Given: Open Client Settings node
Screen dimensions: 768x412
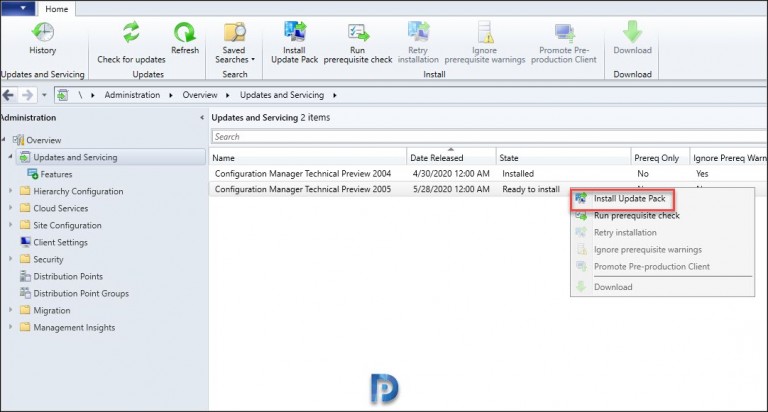Looking at the screenshot, I should (60, 242).
